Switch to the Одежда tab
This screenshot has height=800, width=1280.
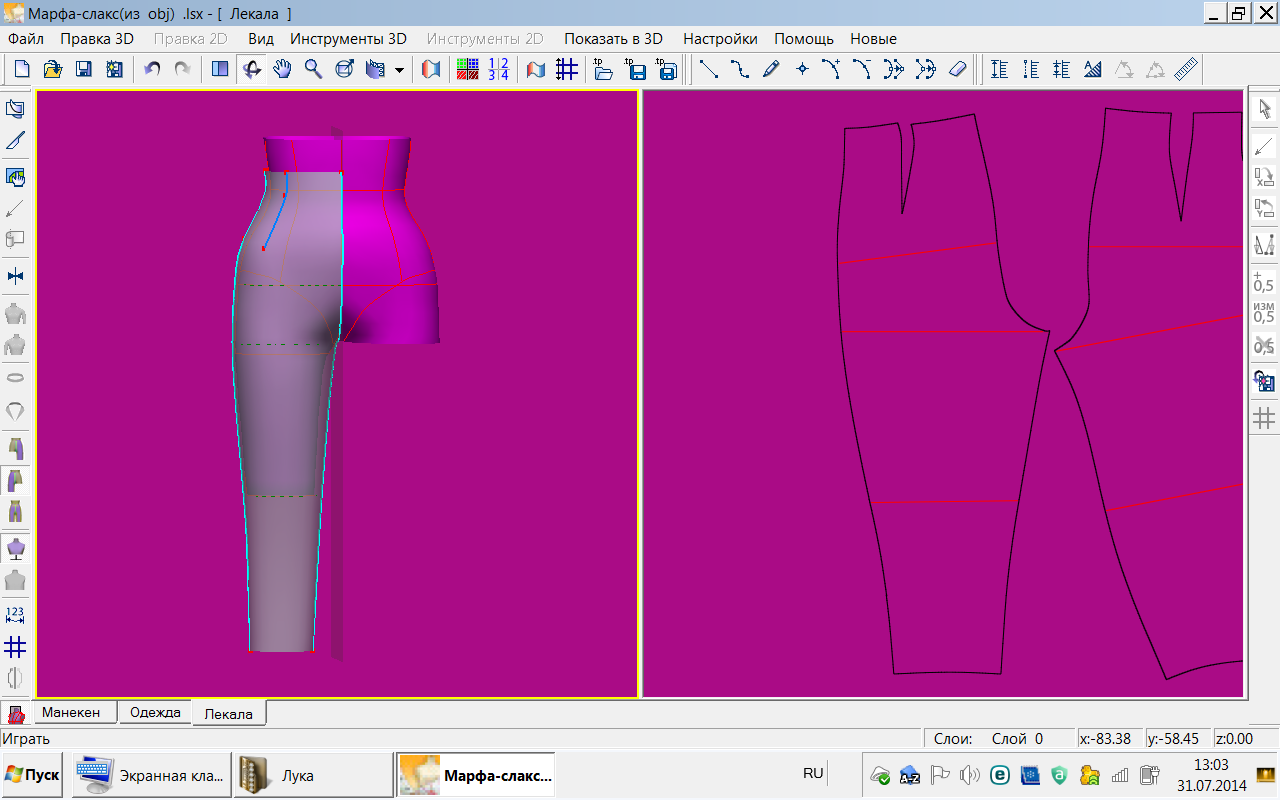(155, 712)
